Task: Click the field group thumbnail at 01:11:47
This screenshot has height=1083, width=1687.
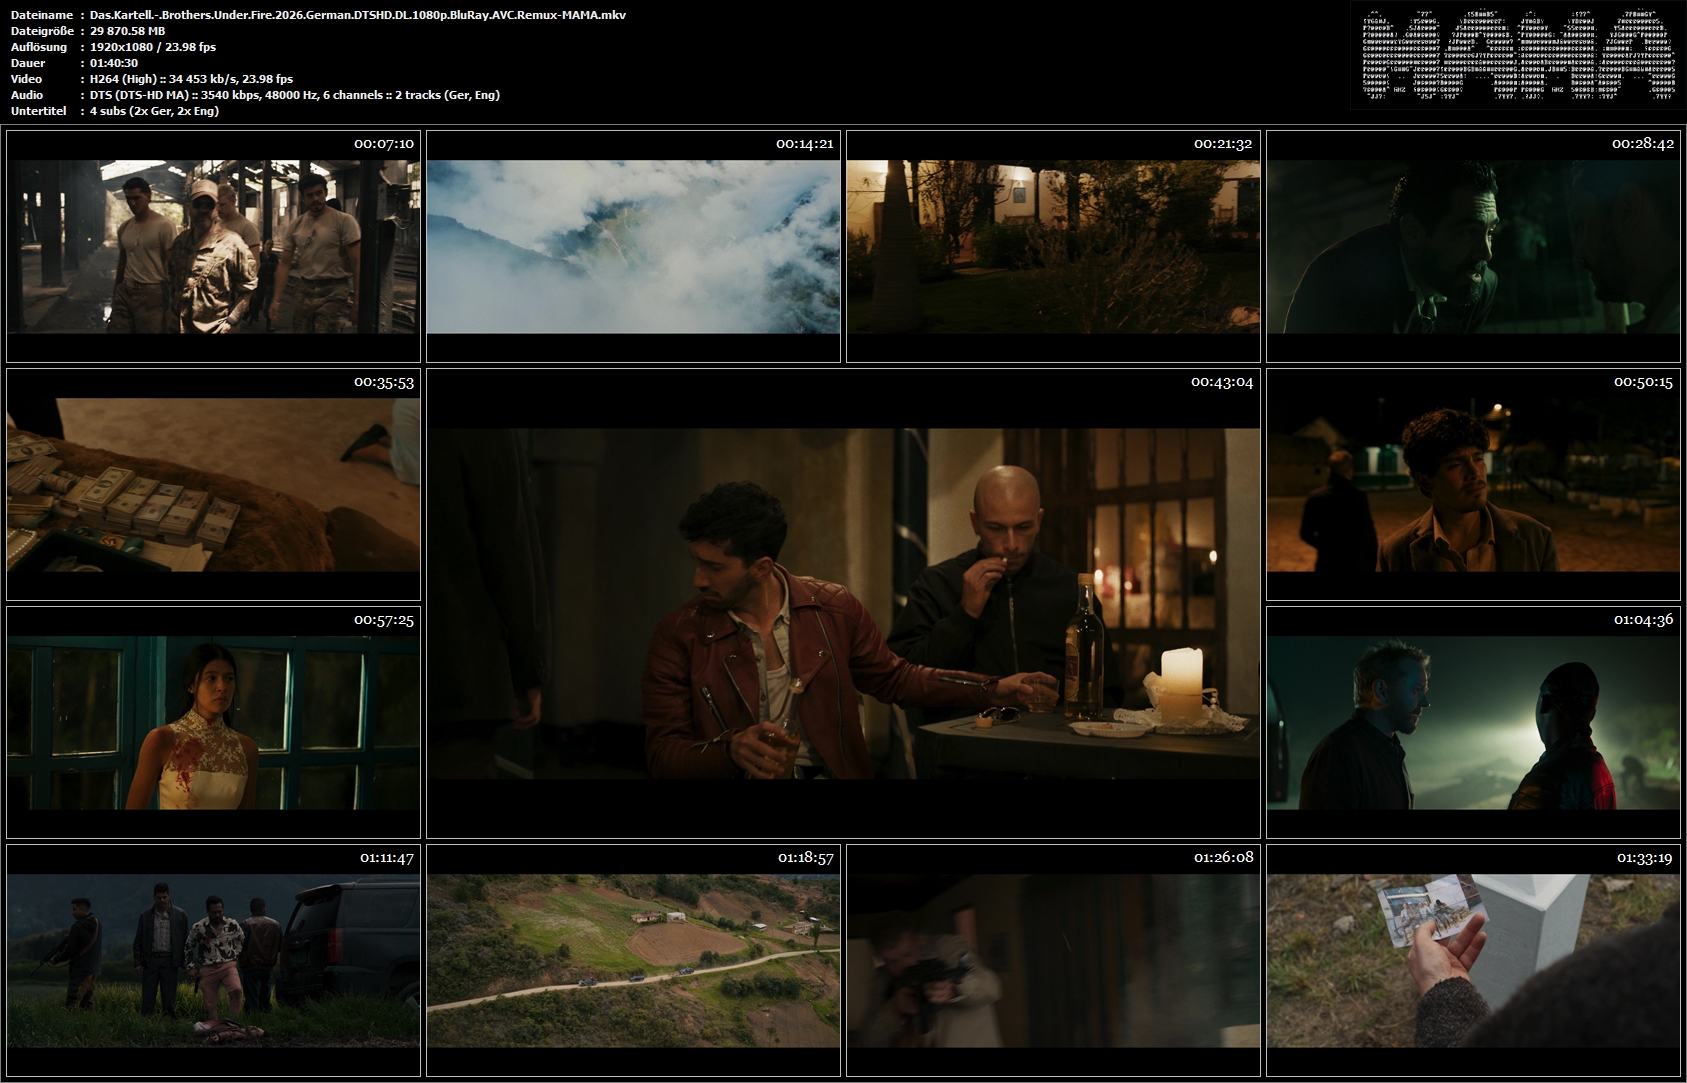Action: [x=213, y=960]
